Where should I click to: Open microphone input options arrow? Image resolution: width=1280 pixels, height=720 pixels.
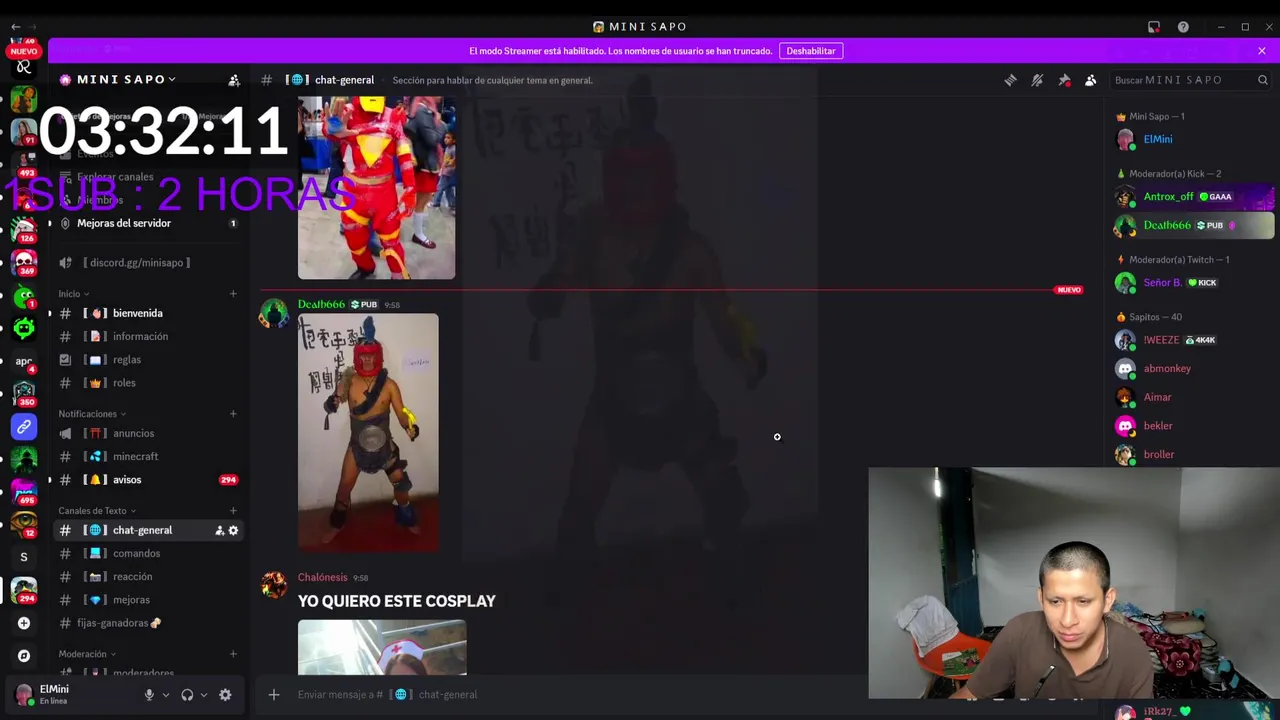pyautogui.click(x=166, y=695)
